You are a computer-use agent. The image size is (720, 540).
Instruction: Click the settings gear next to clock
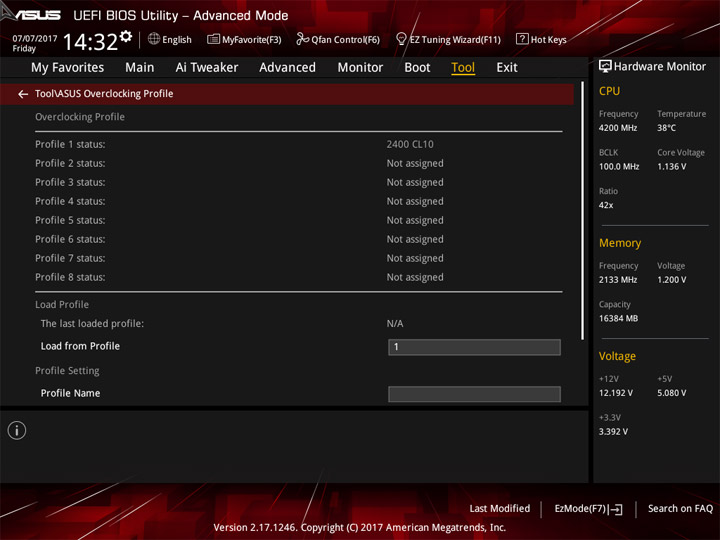pos(126,36)
